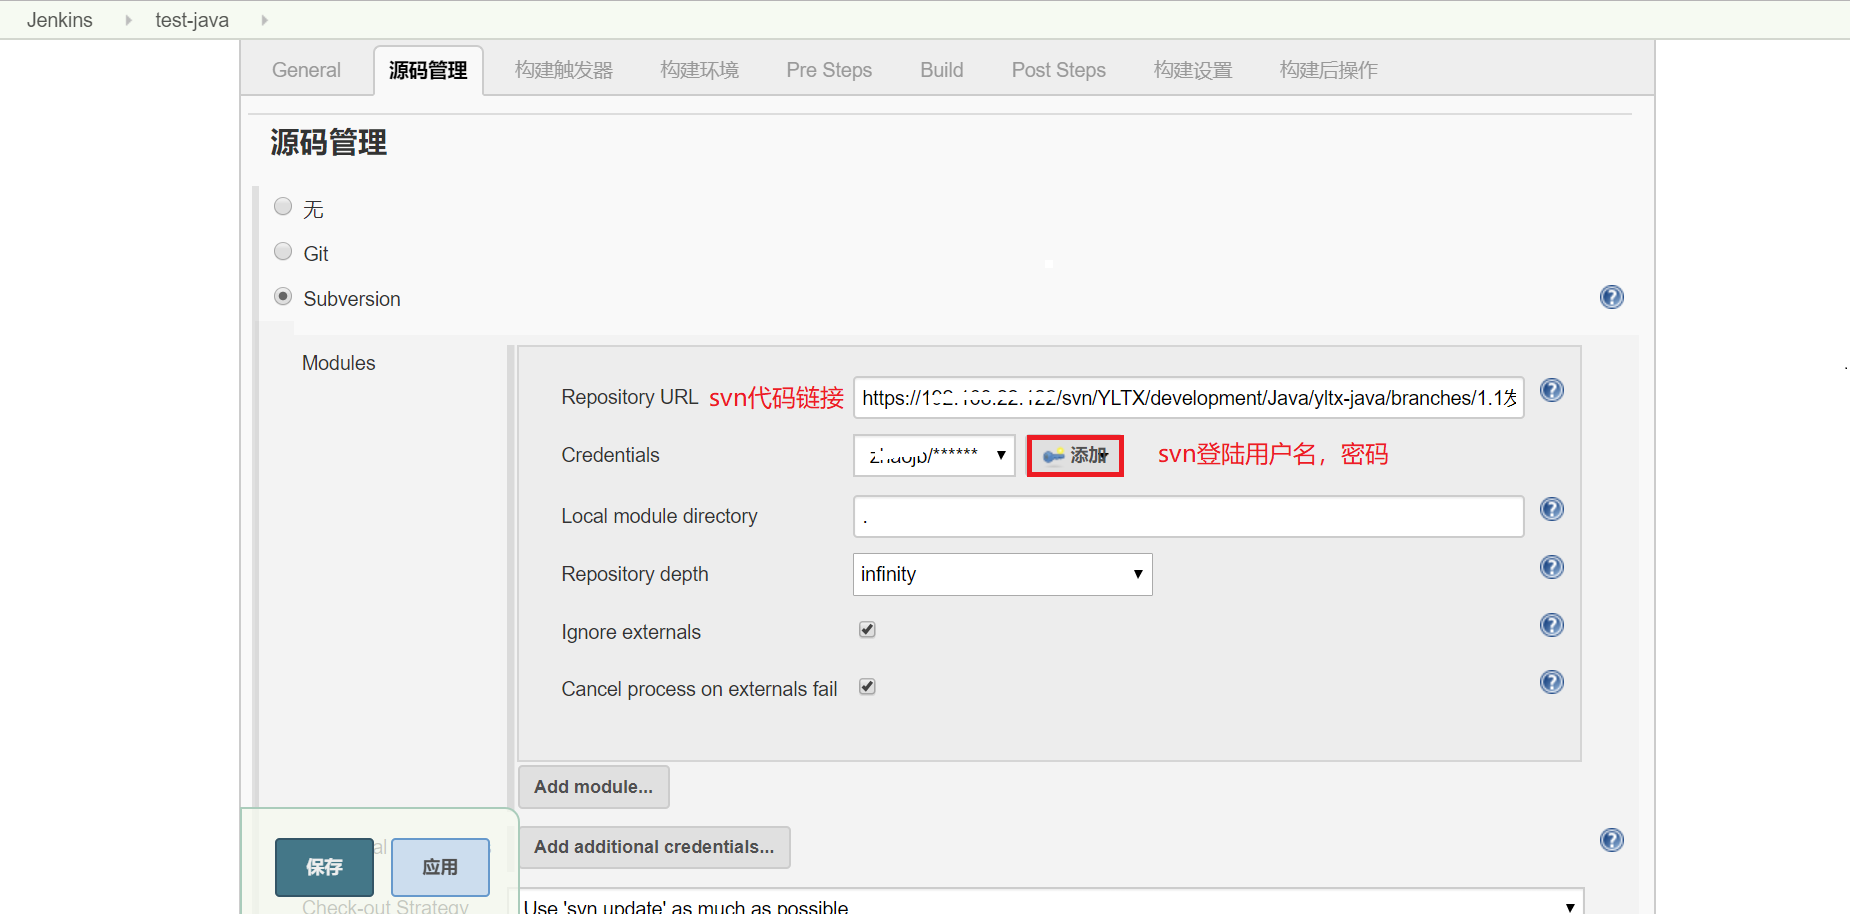Viewport: 1850px width, 914px height.
Task: Click the Modules label
Action: pyautogui.click(x=339, y=363)
